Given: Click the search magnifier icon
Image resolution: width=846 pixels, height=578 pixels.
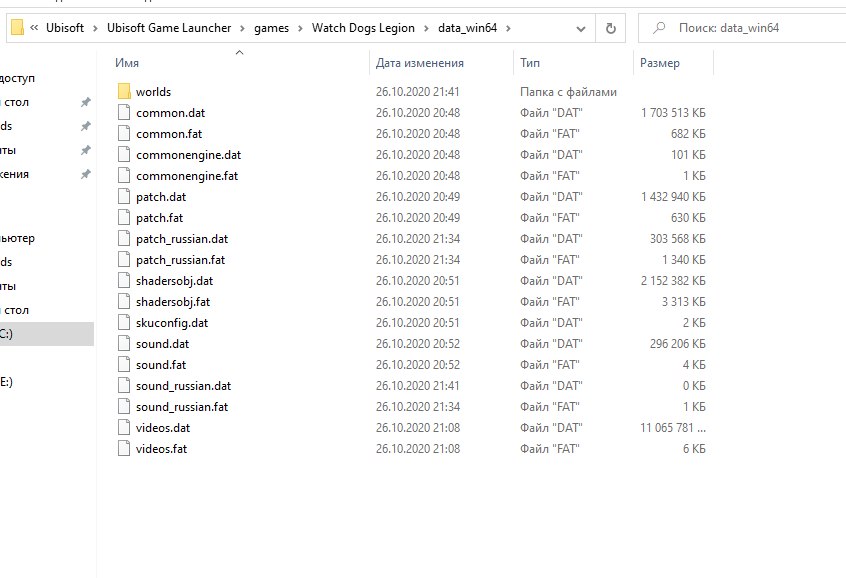Looking at the screenshot, I should pyautogui.click(x=659, y=28).
